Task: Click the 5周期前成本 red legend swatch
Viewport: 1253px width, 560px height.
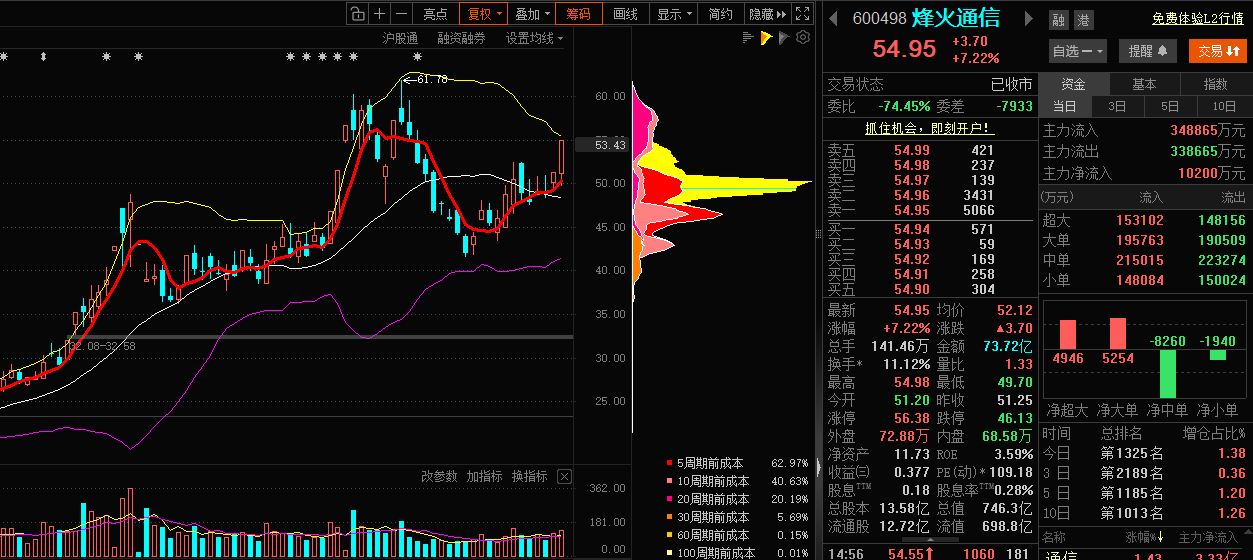Action: (x=669, y=463)
